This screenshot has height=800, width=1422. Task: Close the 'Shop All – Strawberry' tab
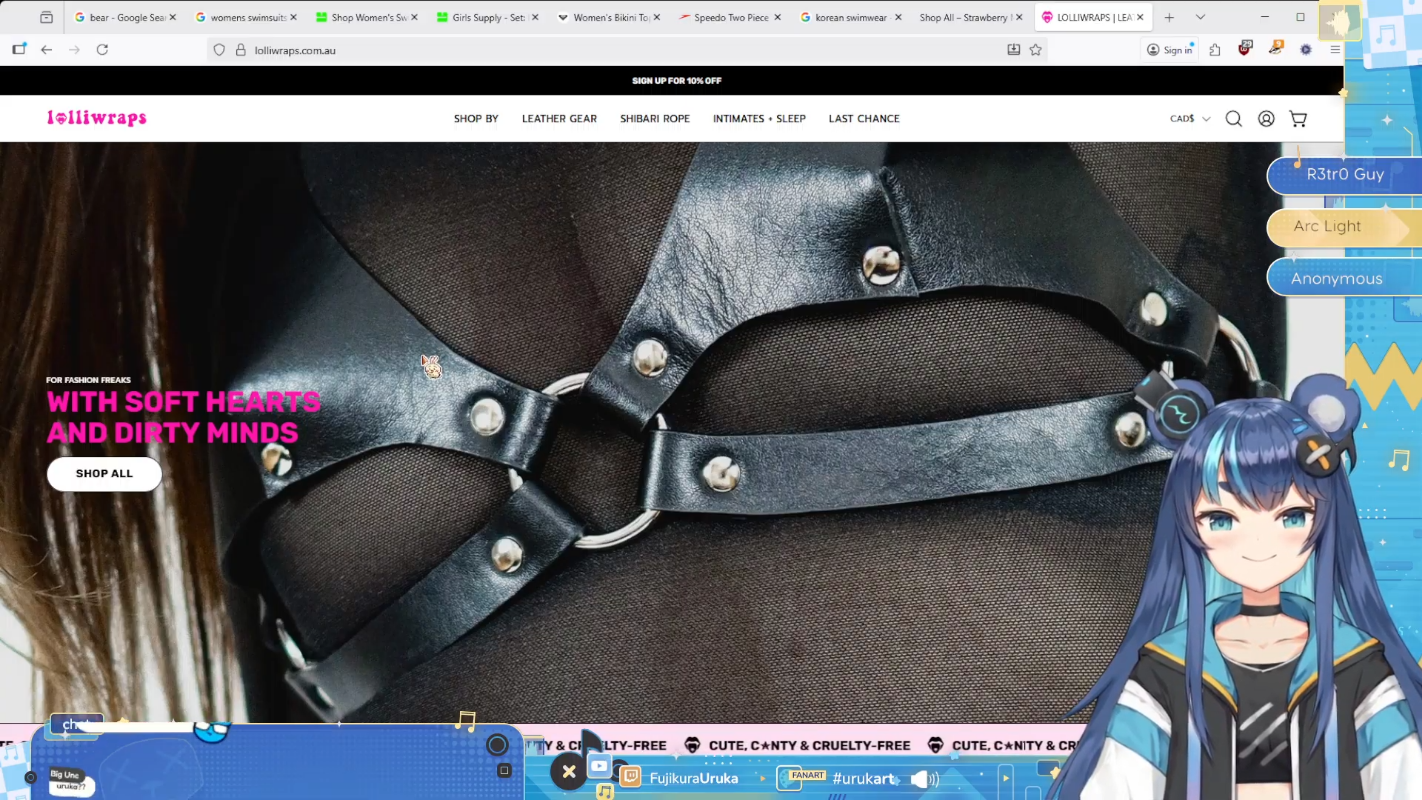1019,17
